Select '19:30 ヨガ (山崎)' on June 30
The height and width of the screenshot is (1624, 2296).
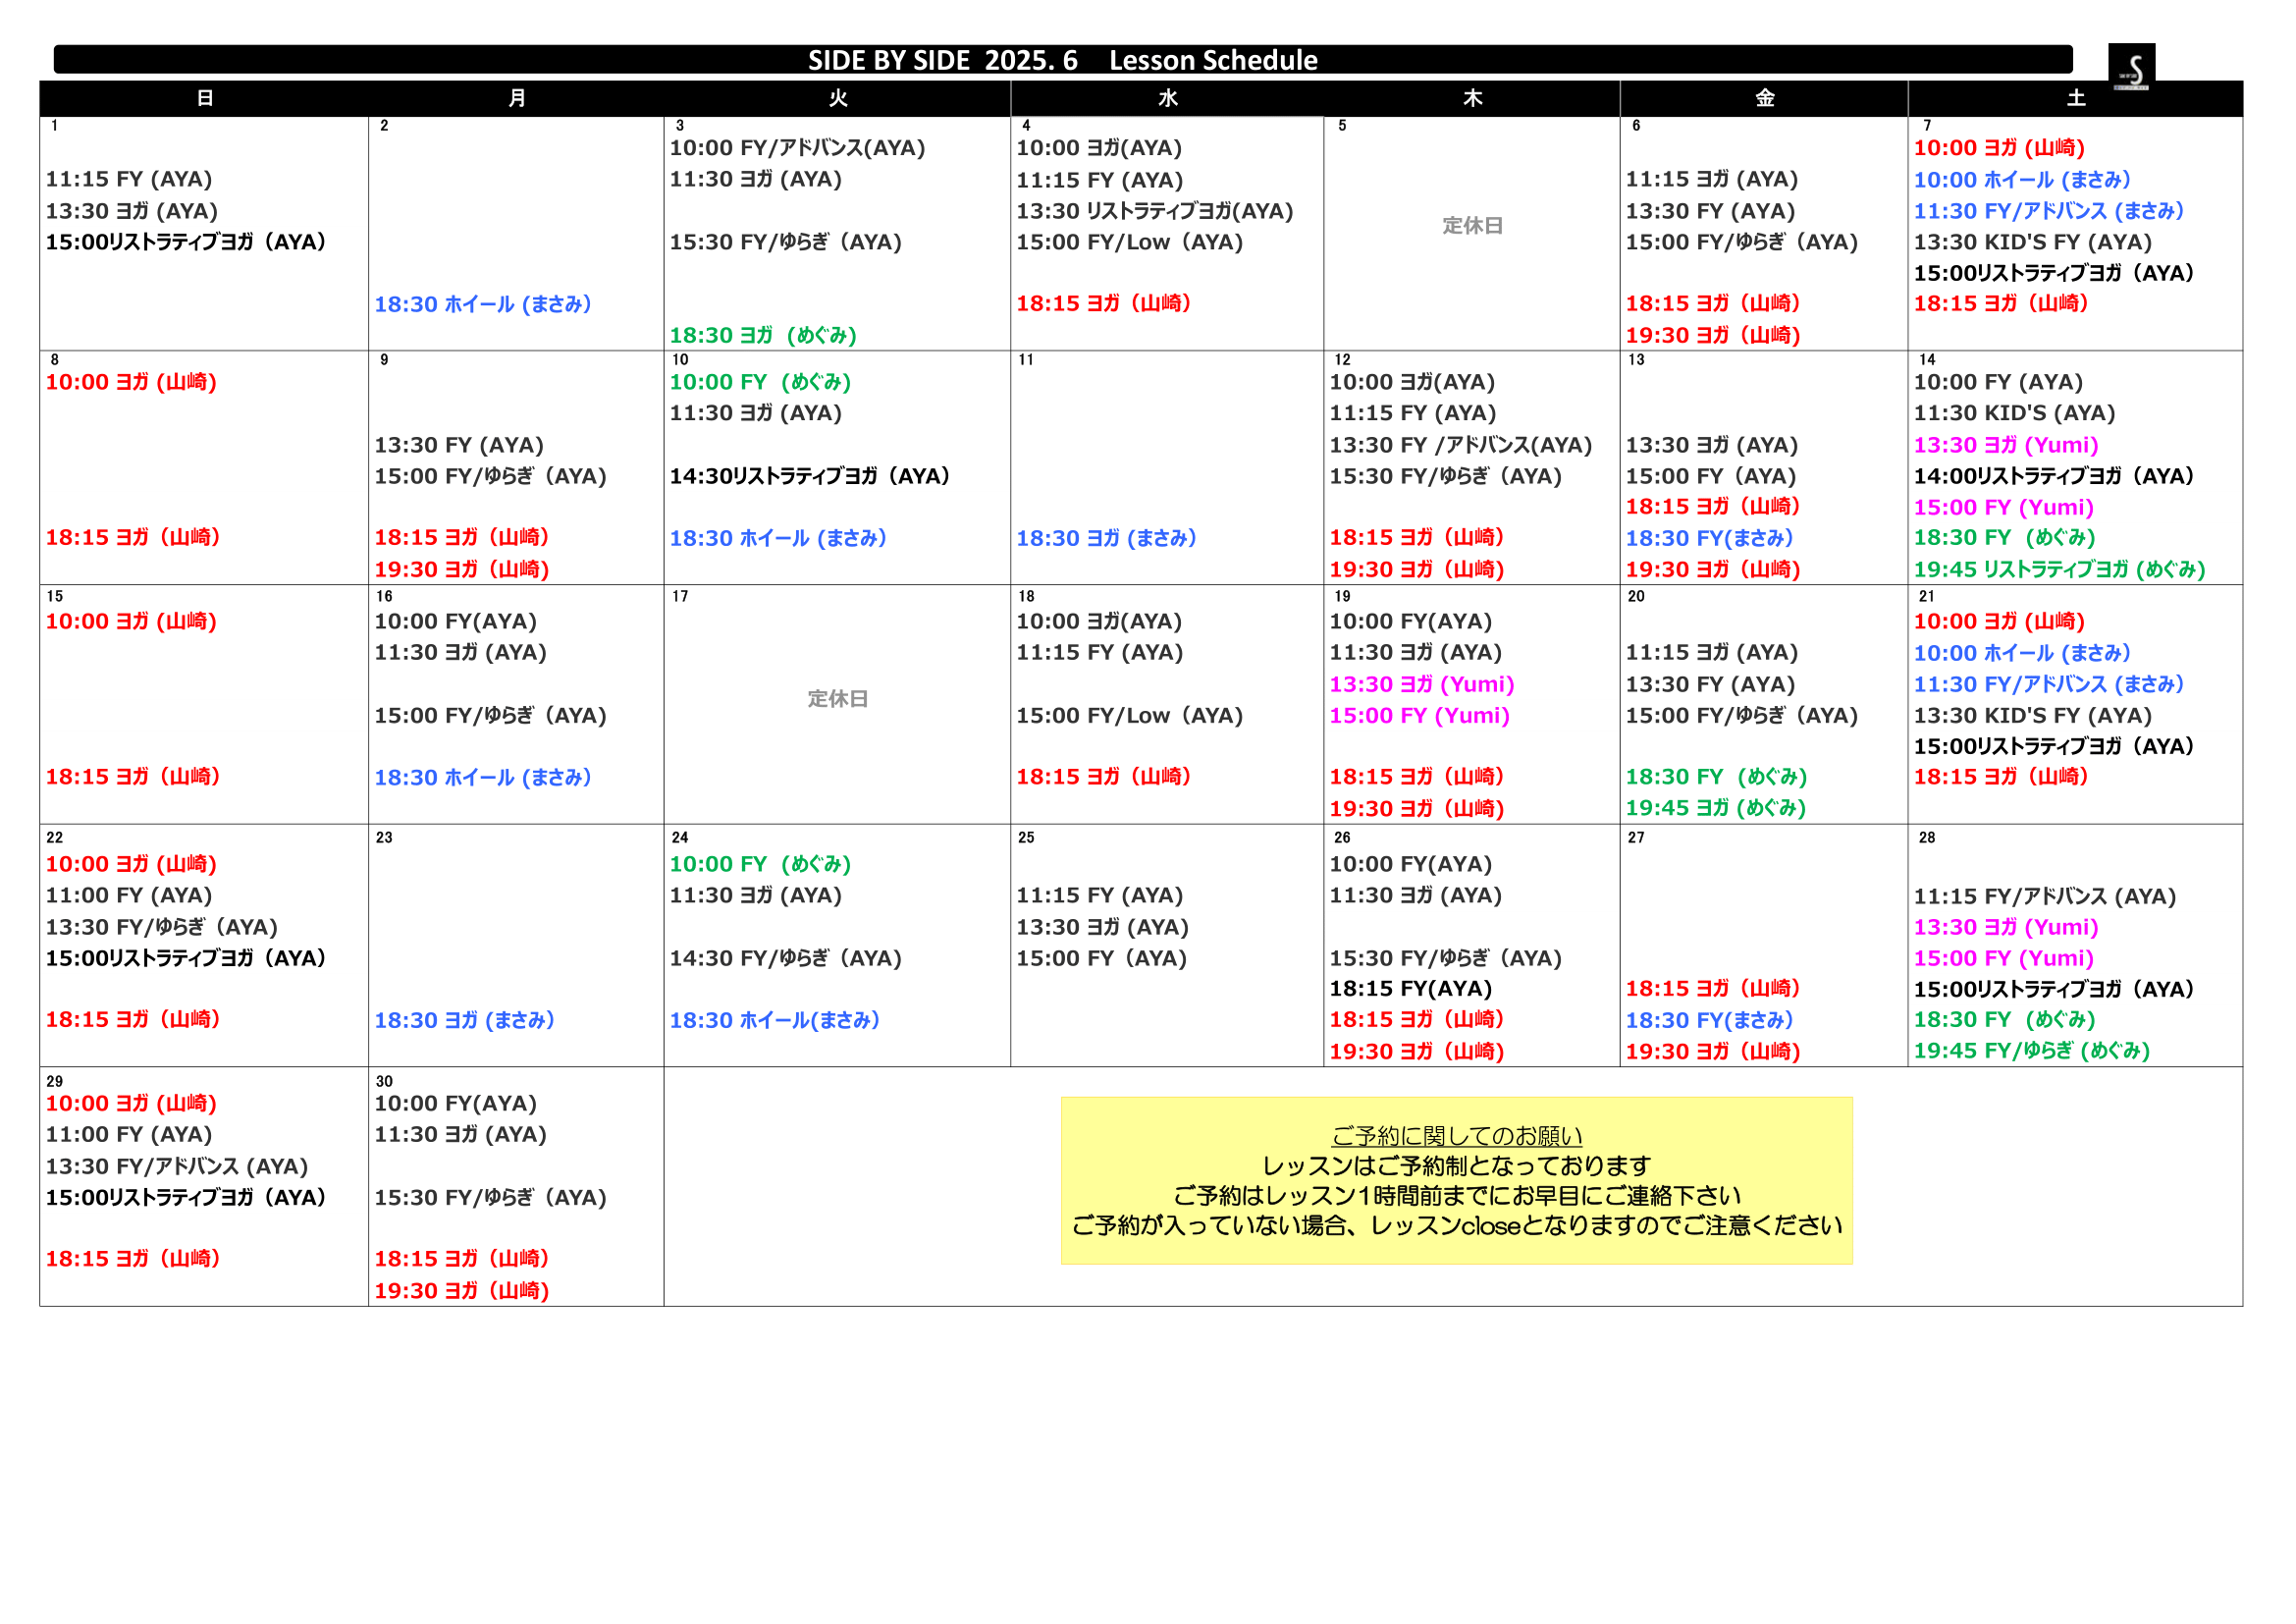tap(462, 1291)
